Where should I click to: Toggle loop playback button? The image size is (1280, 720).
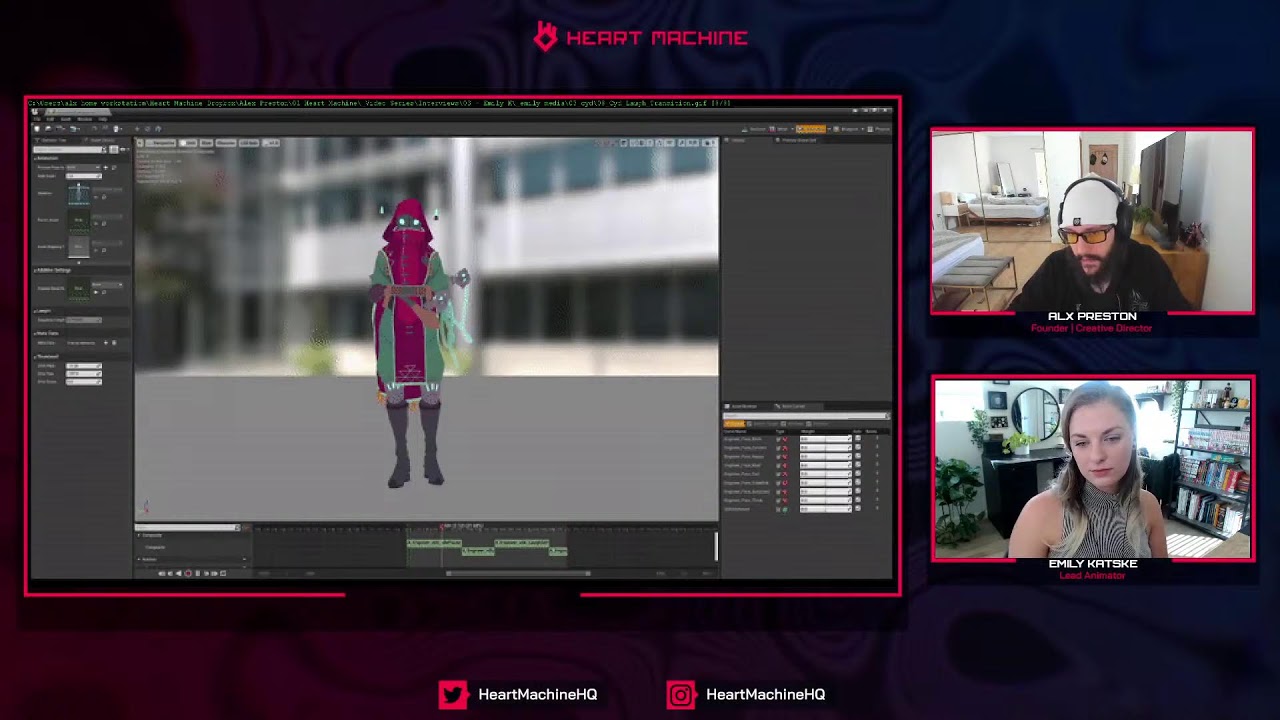(x=222, y=573)
